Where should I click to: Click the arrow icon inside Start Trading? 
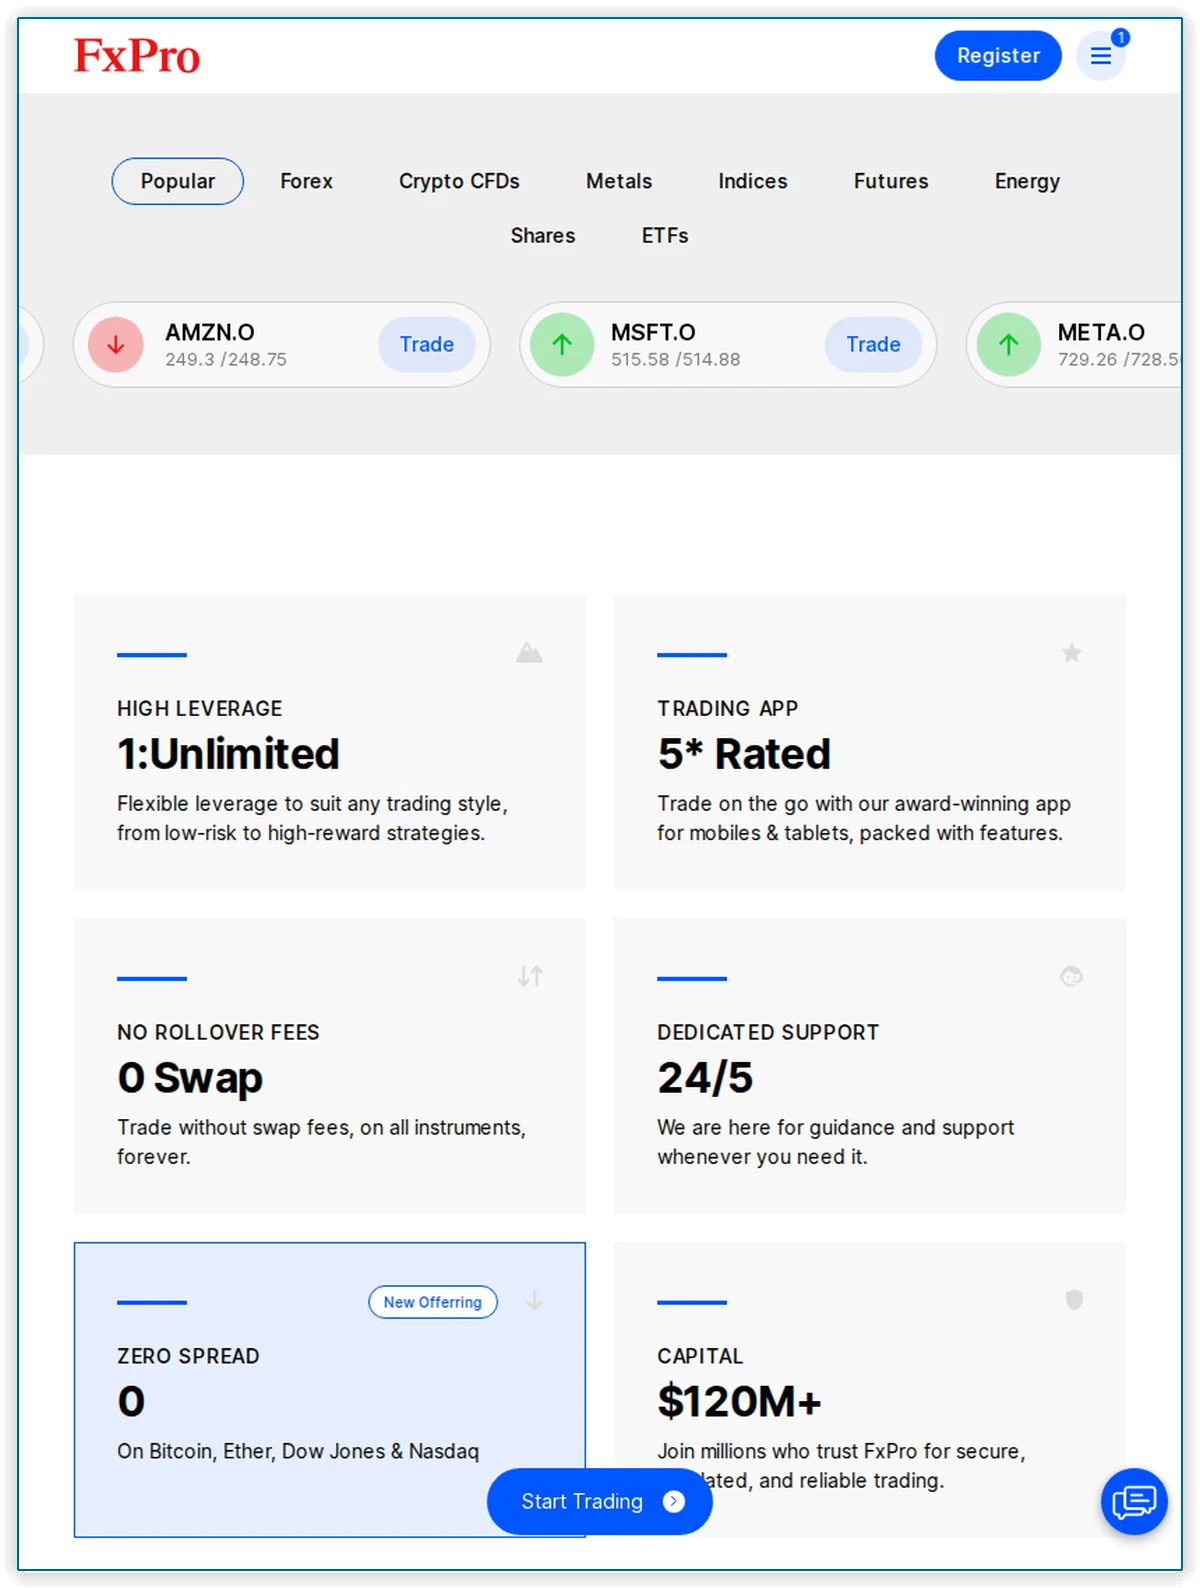(x=674, y=1501)
